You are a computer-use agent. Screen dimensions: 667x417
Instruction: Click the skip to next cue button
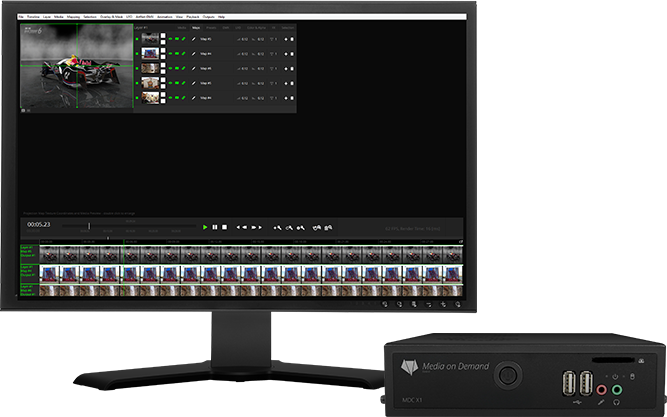(258, 227)
